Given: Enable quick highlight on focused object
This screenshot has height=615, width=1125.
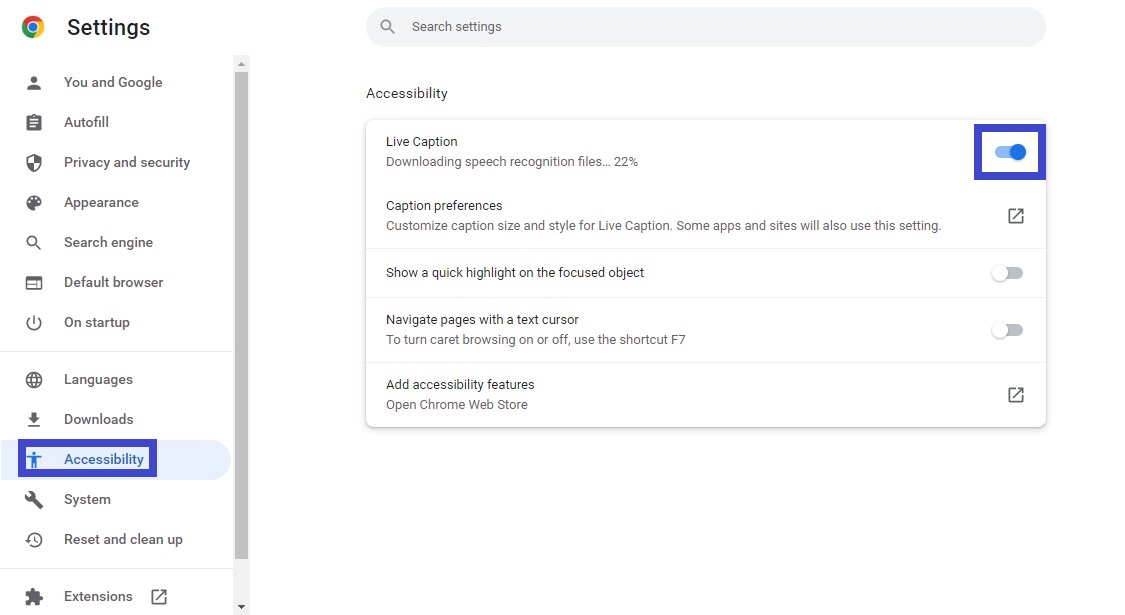Looking at the screenshot, I should [x=1007, y=273].
